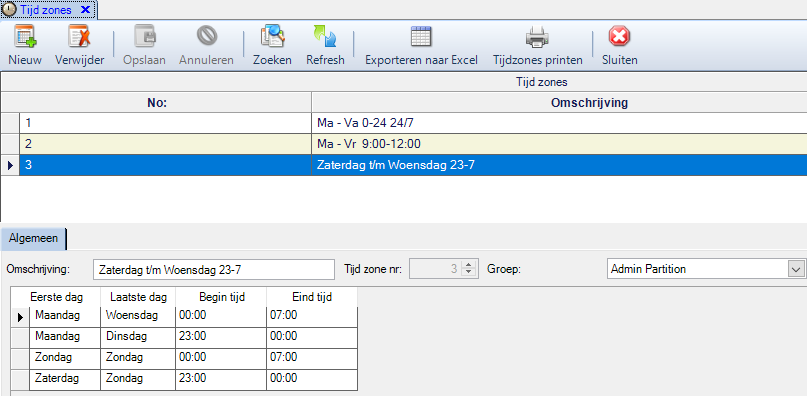Screen dimensions: 807x396
Task: Click row selector of Maandag-Dinsdag schedule row
Action: 20,338
